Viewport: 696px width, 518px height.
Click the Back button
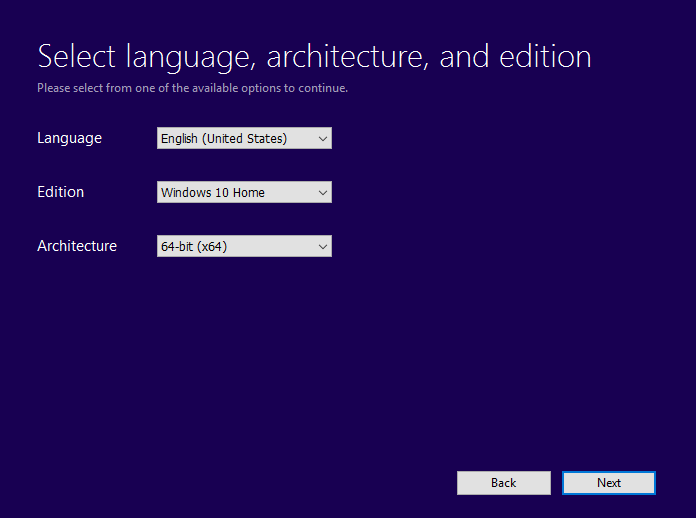coord(504,483)
